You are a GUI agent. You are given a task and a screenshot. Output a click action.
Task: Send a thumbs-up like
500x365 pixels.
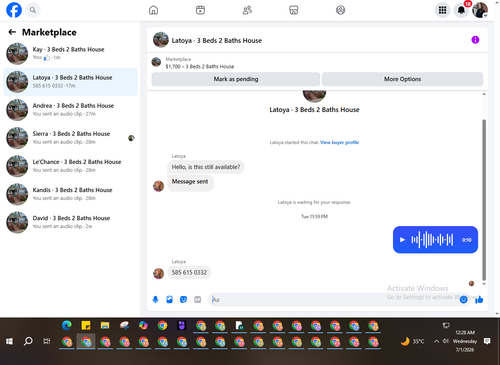[479, 300]
